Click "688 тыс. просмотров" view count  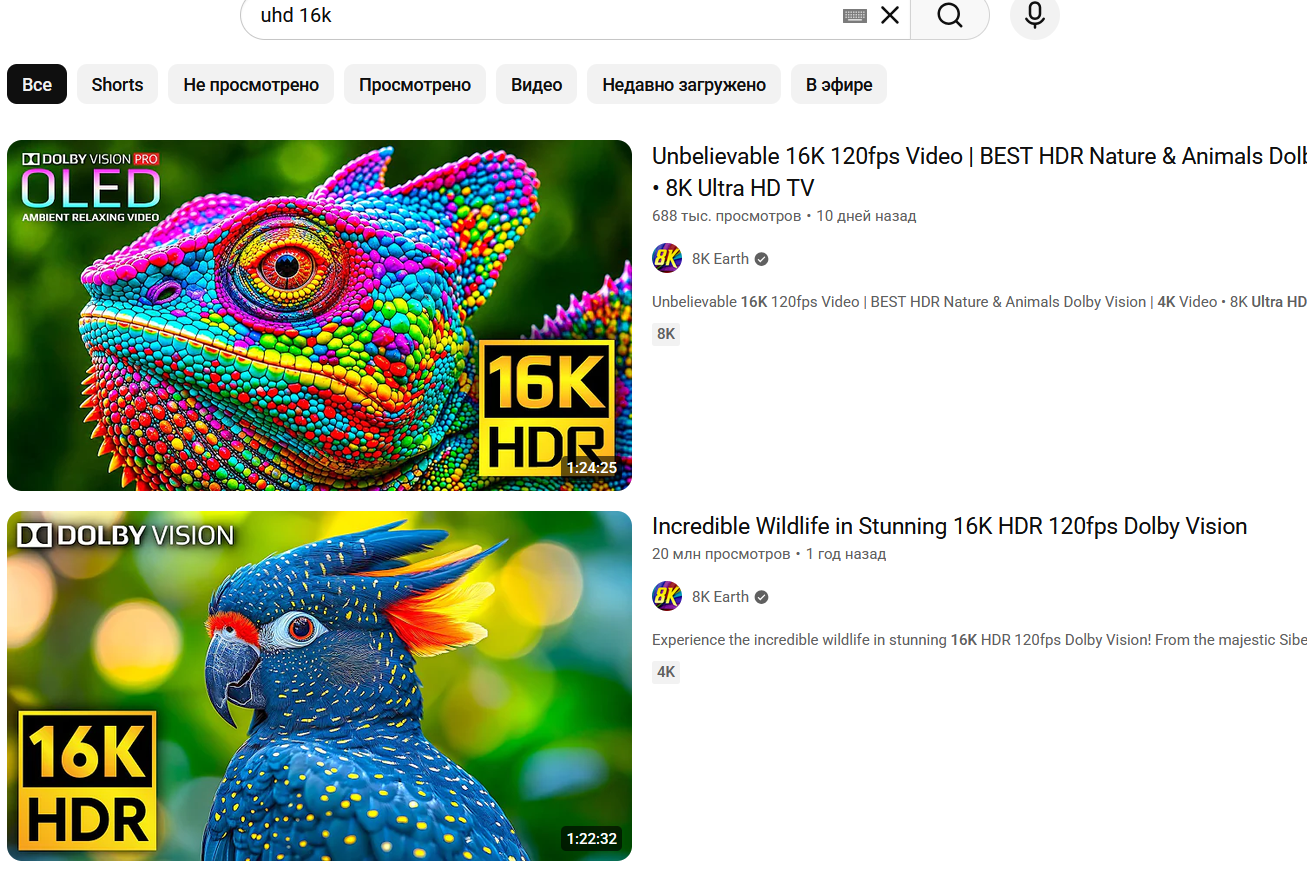[x=727, y=216]
